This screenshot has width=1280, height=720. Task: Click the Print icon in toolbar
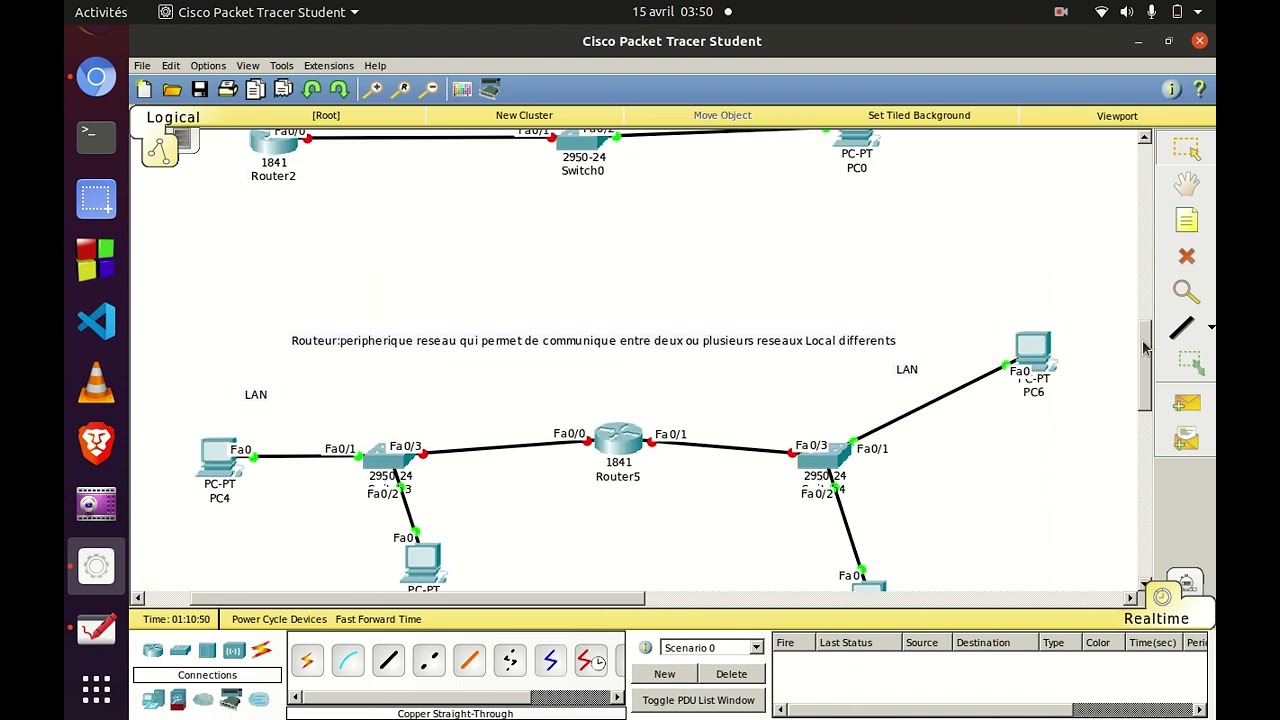pyautogui.click(x=228, y=89)
